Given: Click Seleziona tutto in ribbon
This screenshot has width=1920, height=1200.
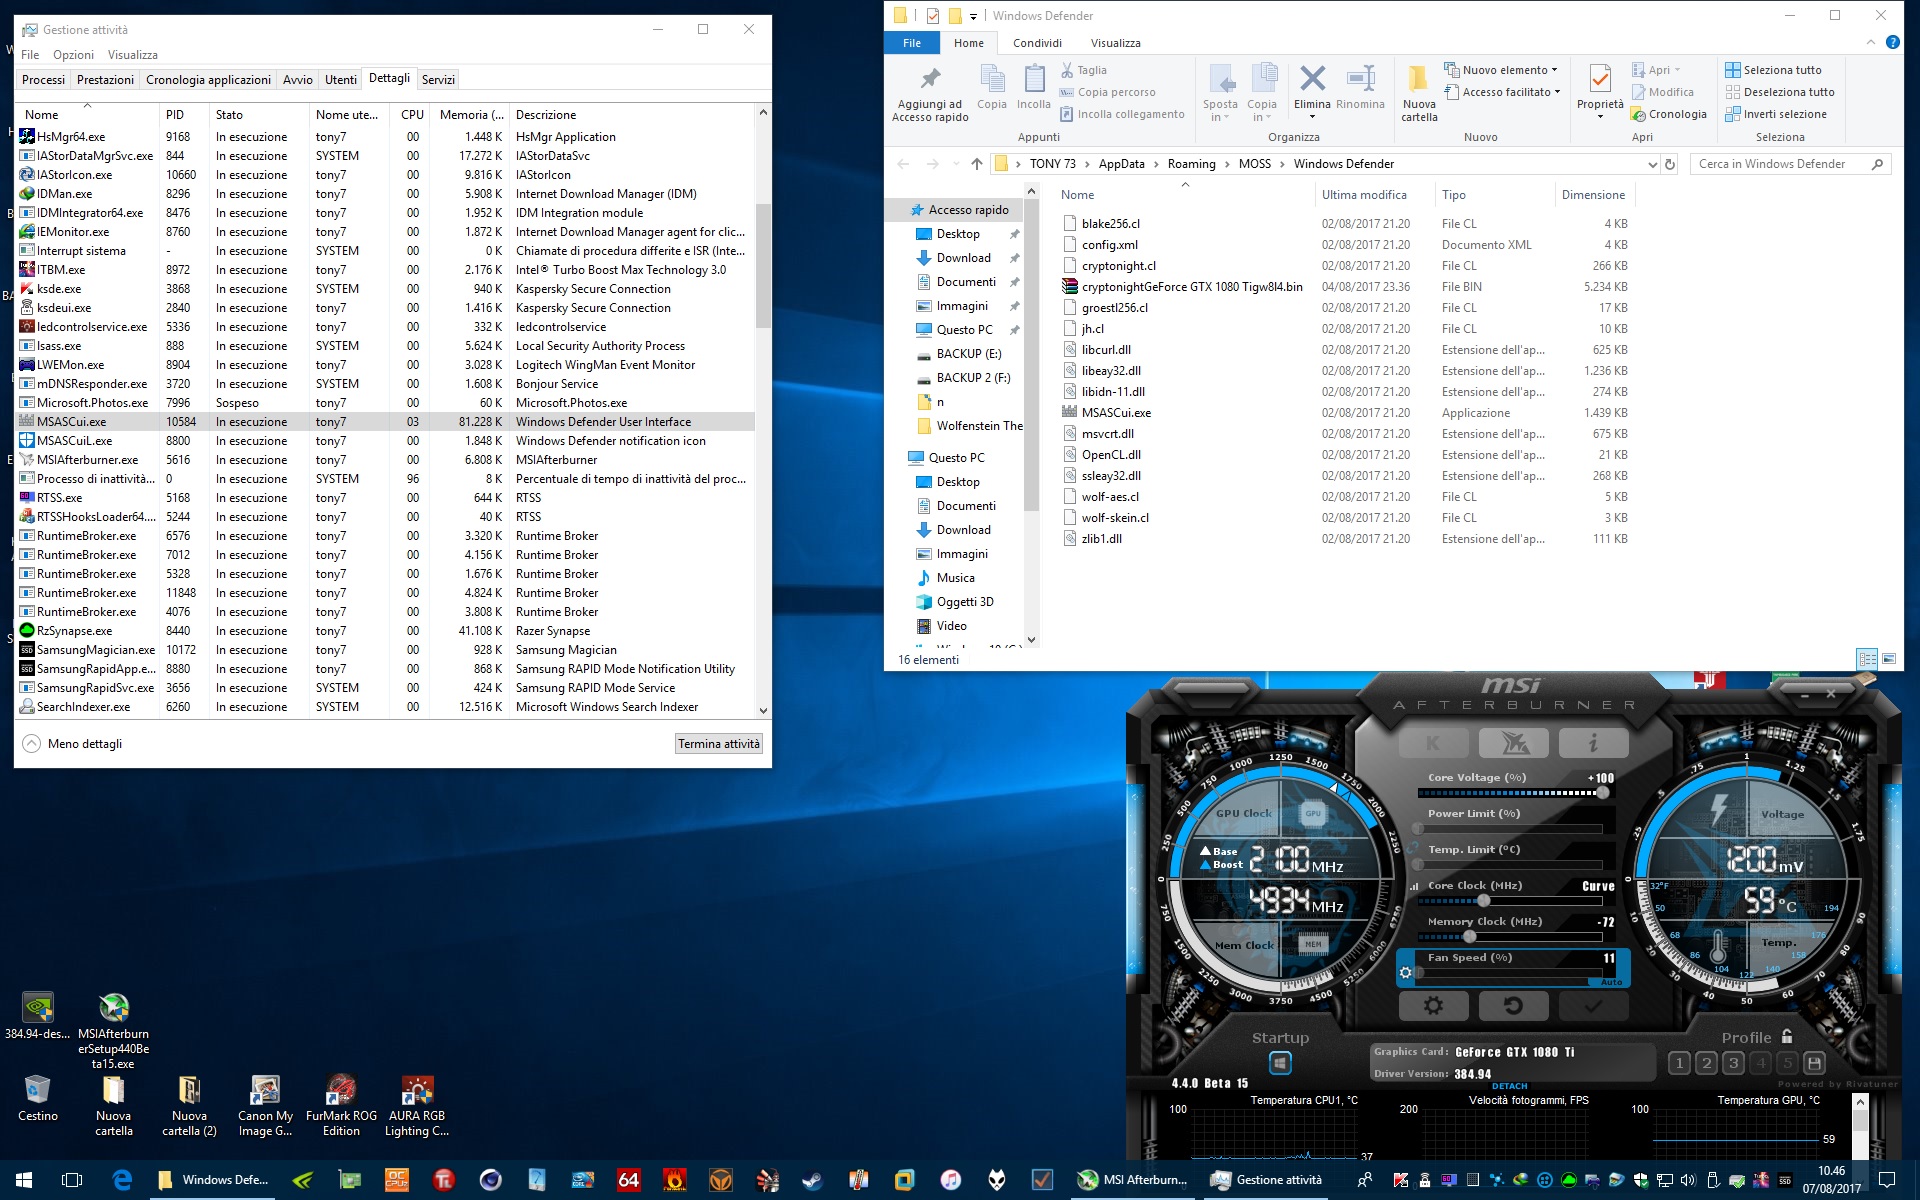Looking at the screenshot, I should [1772, 70].
